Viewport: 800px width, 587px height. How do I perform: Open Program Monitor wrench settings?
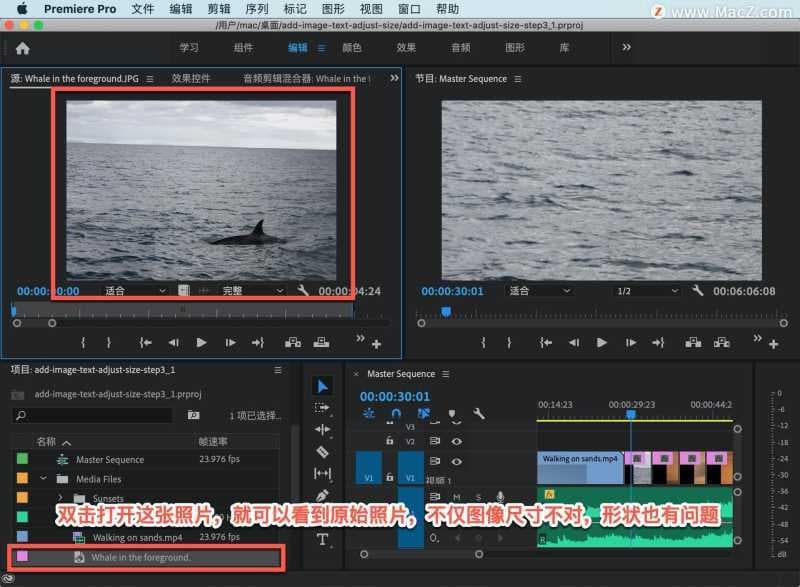(698, 291)
